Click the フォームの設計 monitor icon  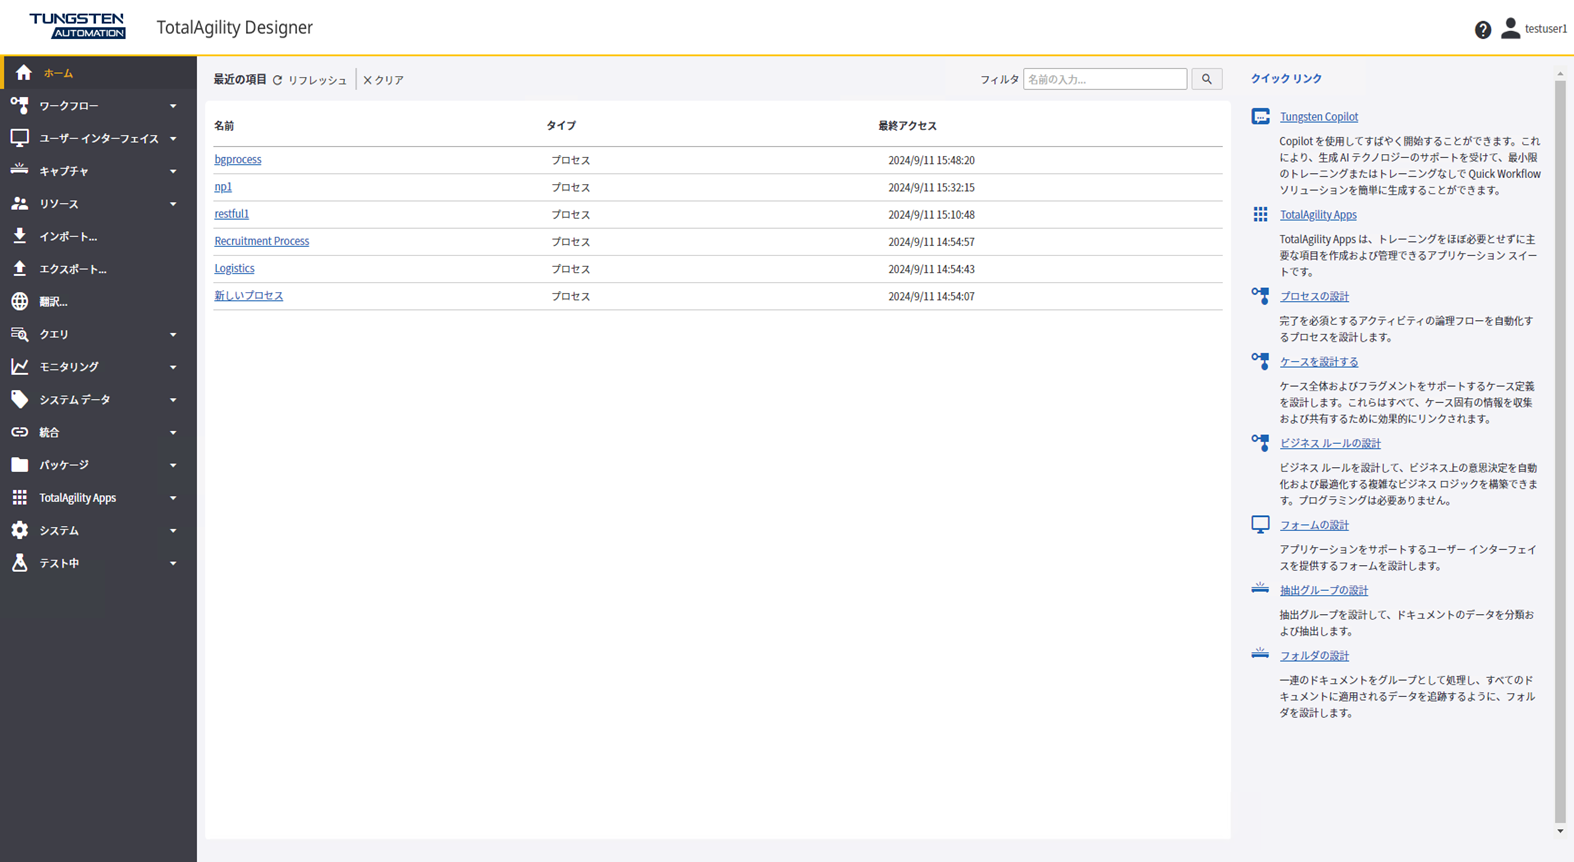[x=1260, y=525]
